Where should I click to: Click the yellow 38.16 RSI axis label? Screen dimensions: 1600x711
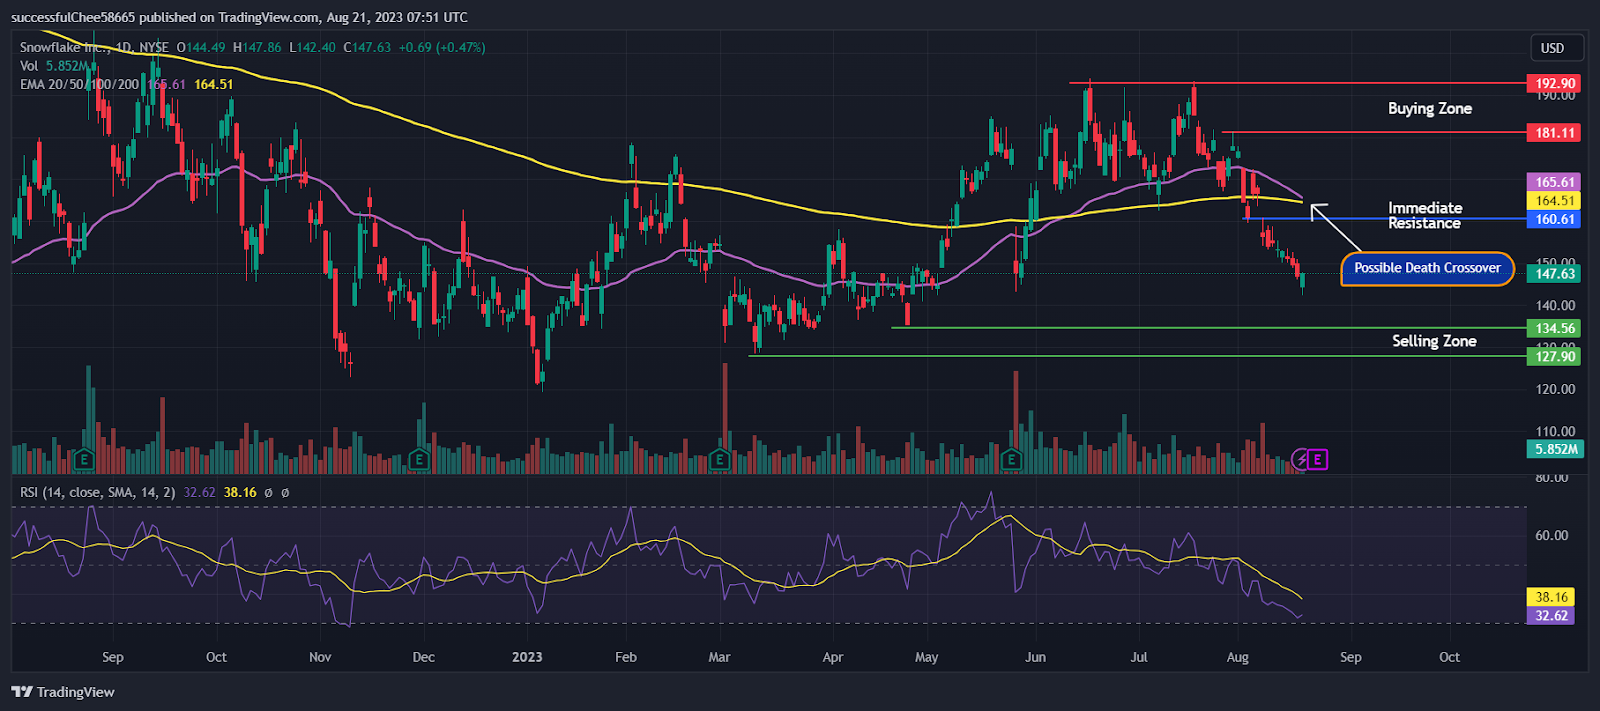(1551, 597)
